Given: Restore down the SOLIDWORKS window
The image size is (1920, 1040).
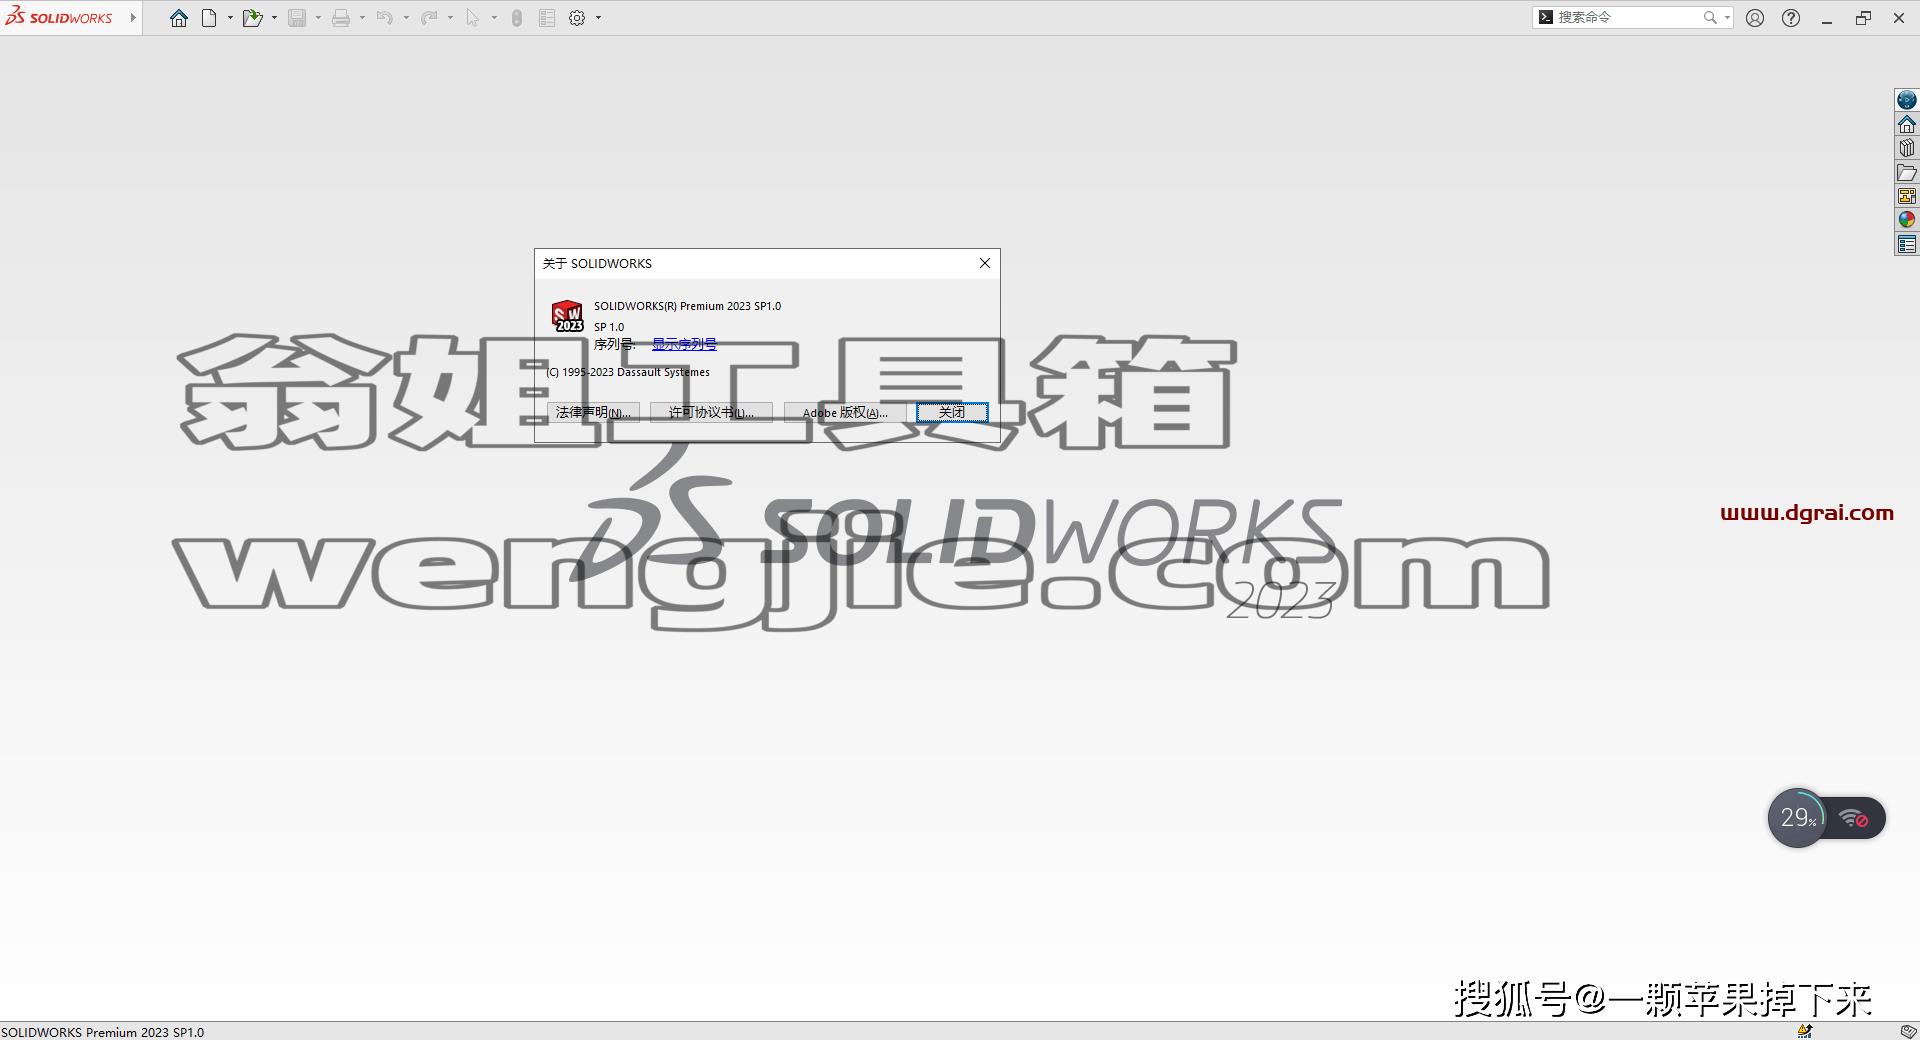Looking at the screenshot, I should click(x=1863, y=18).
